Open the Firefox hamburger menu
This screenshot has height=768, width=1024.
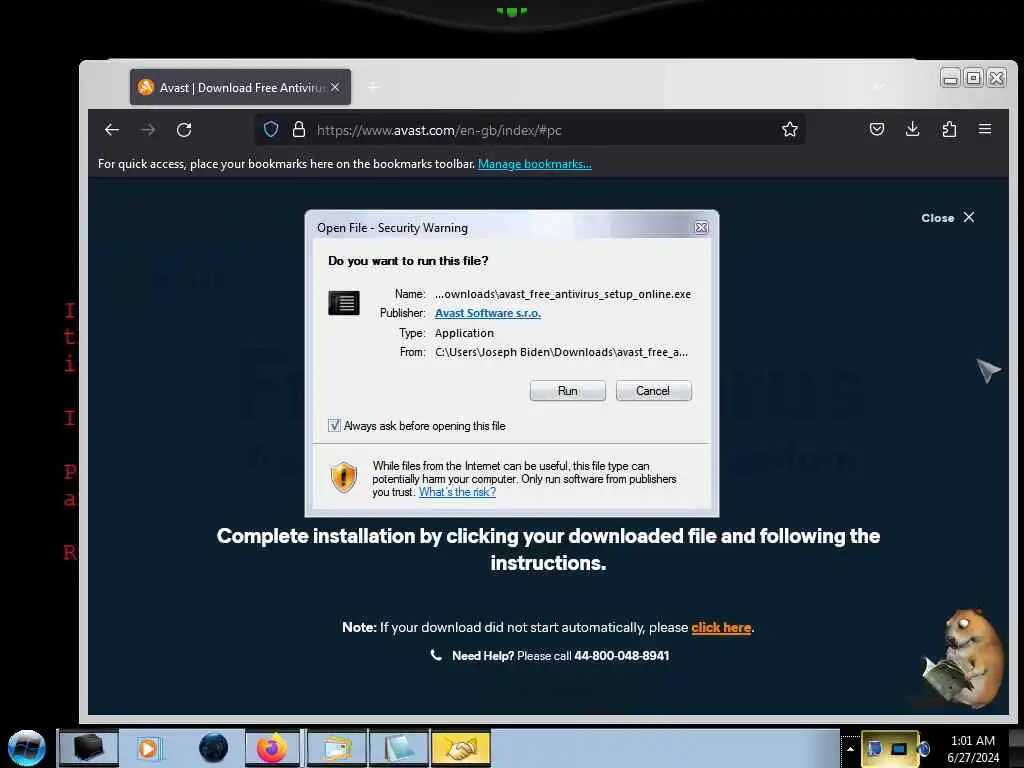tap(985, 129)
